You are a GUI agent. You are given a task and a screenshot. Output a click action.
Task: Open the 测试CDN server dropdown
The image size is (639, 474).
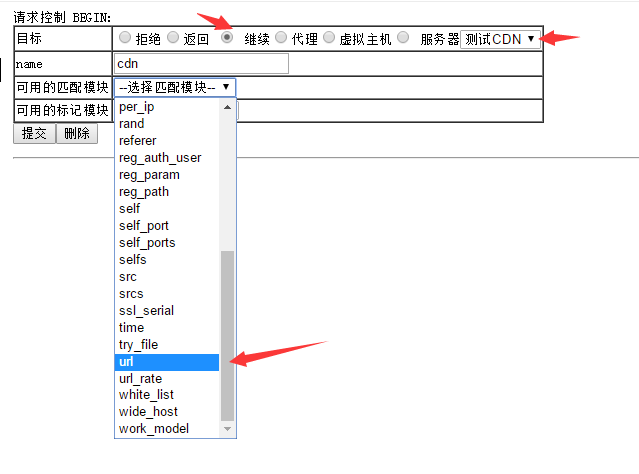pos(500,39)
